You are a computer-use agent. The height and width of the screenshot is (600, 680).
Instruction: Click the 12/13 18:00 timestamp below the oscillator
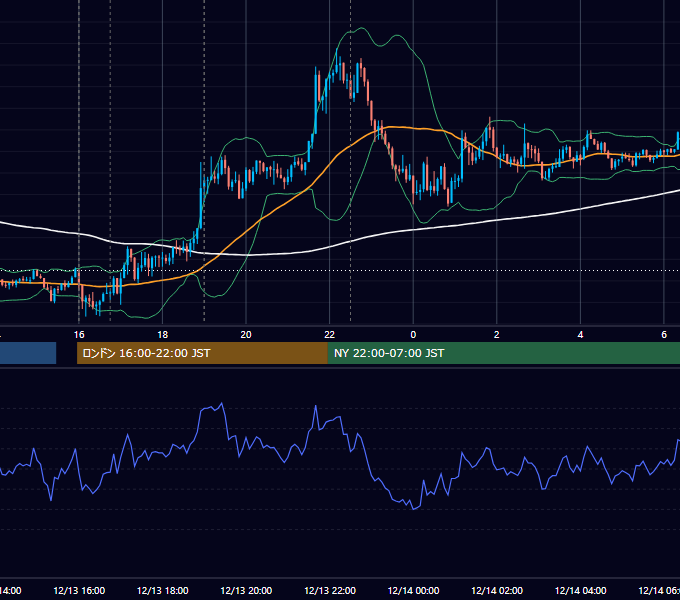(x=163, y=590)
